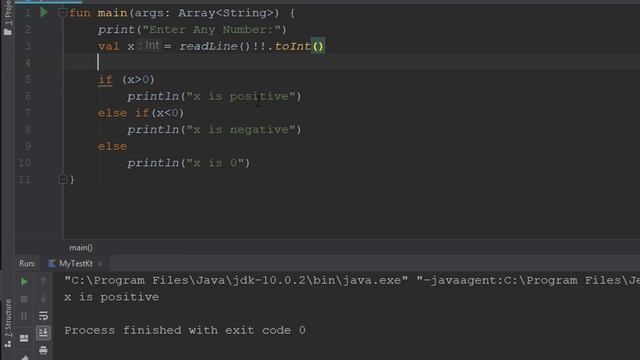Click the print call on line 2
The image size is (640, 360).
(116, 30)
